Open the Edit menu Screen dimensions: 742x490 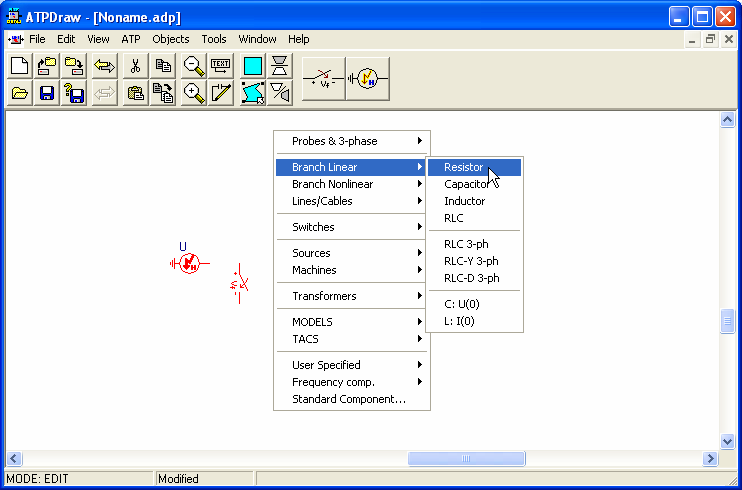point(66,39)
